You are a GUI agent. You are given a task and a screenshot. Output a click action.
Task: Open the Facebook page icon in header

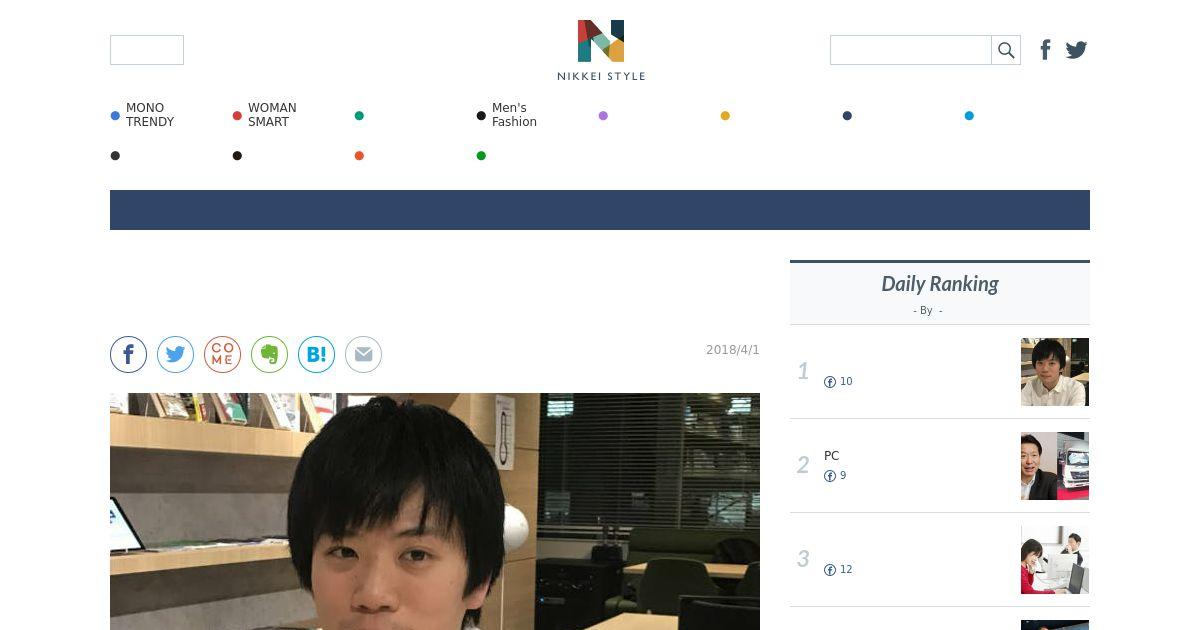pos(1045,50)
